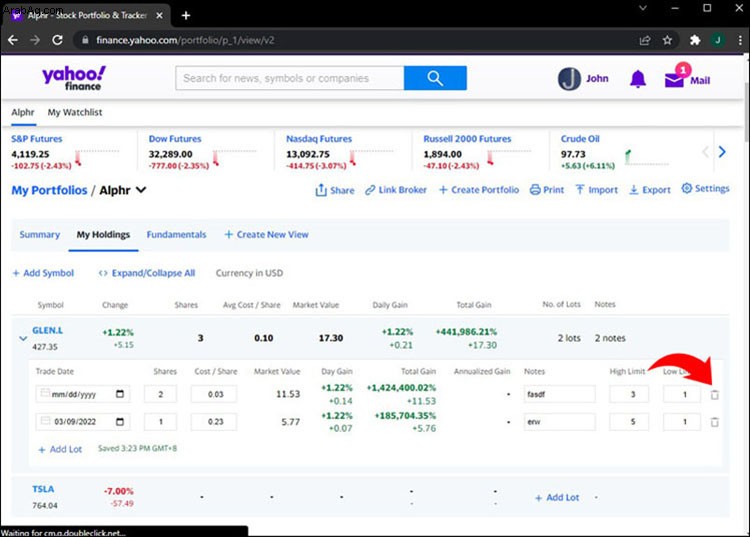Image resolution: width=750 pixels, height=537 pixels.
Task: Edit the notes field containing erw
Action: click(x=560, y=422)
